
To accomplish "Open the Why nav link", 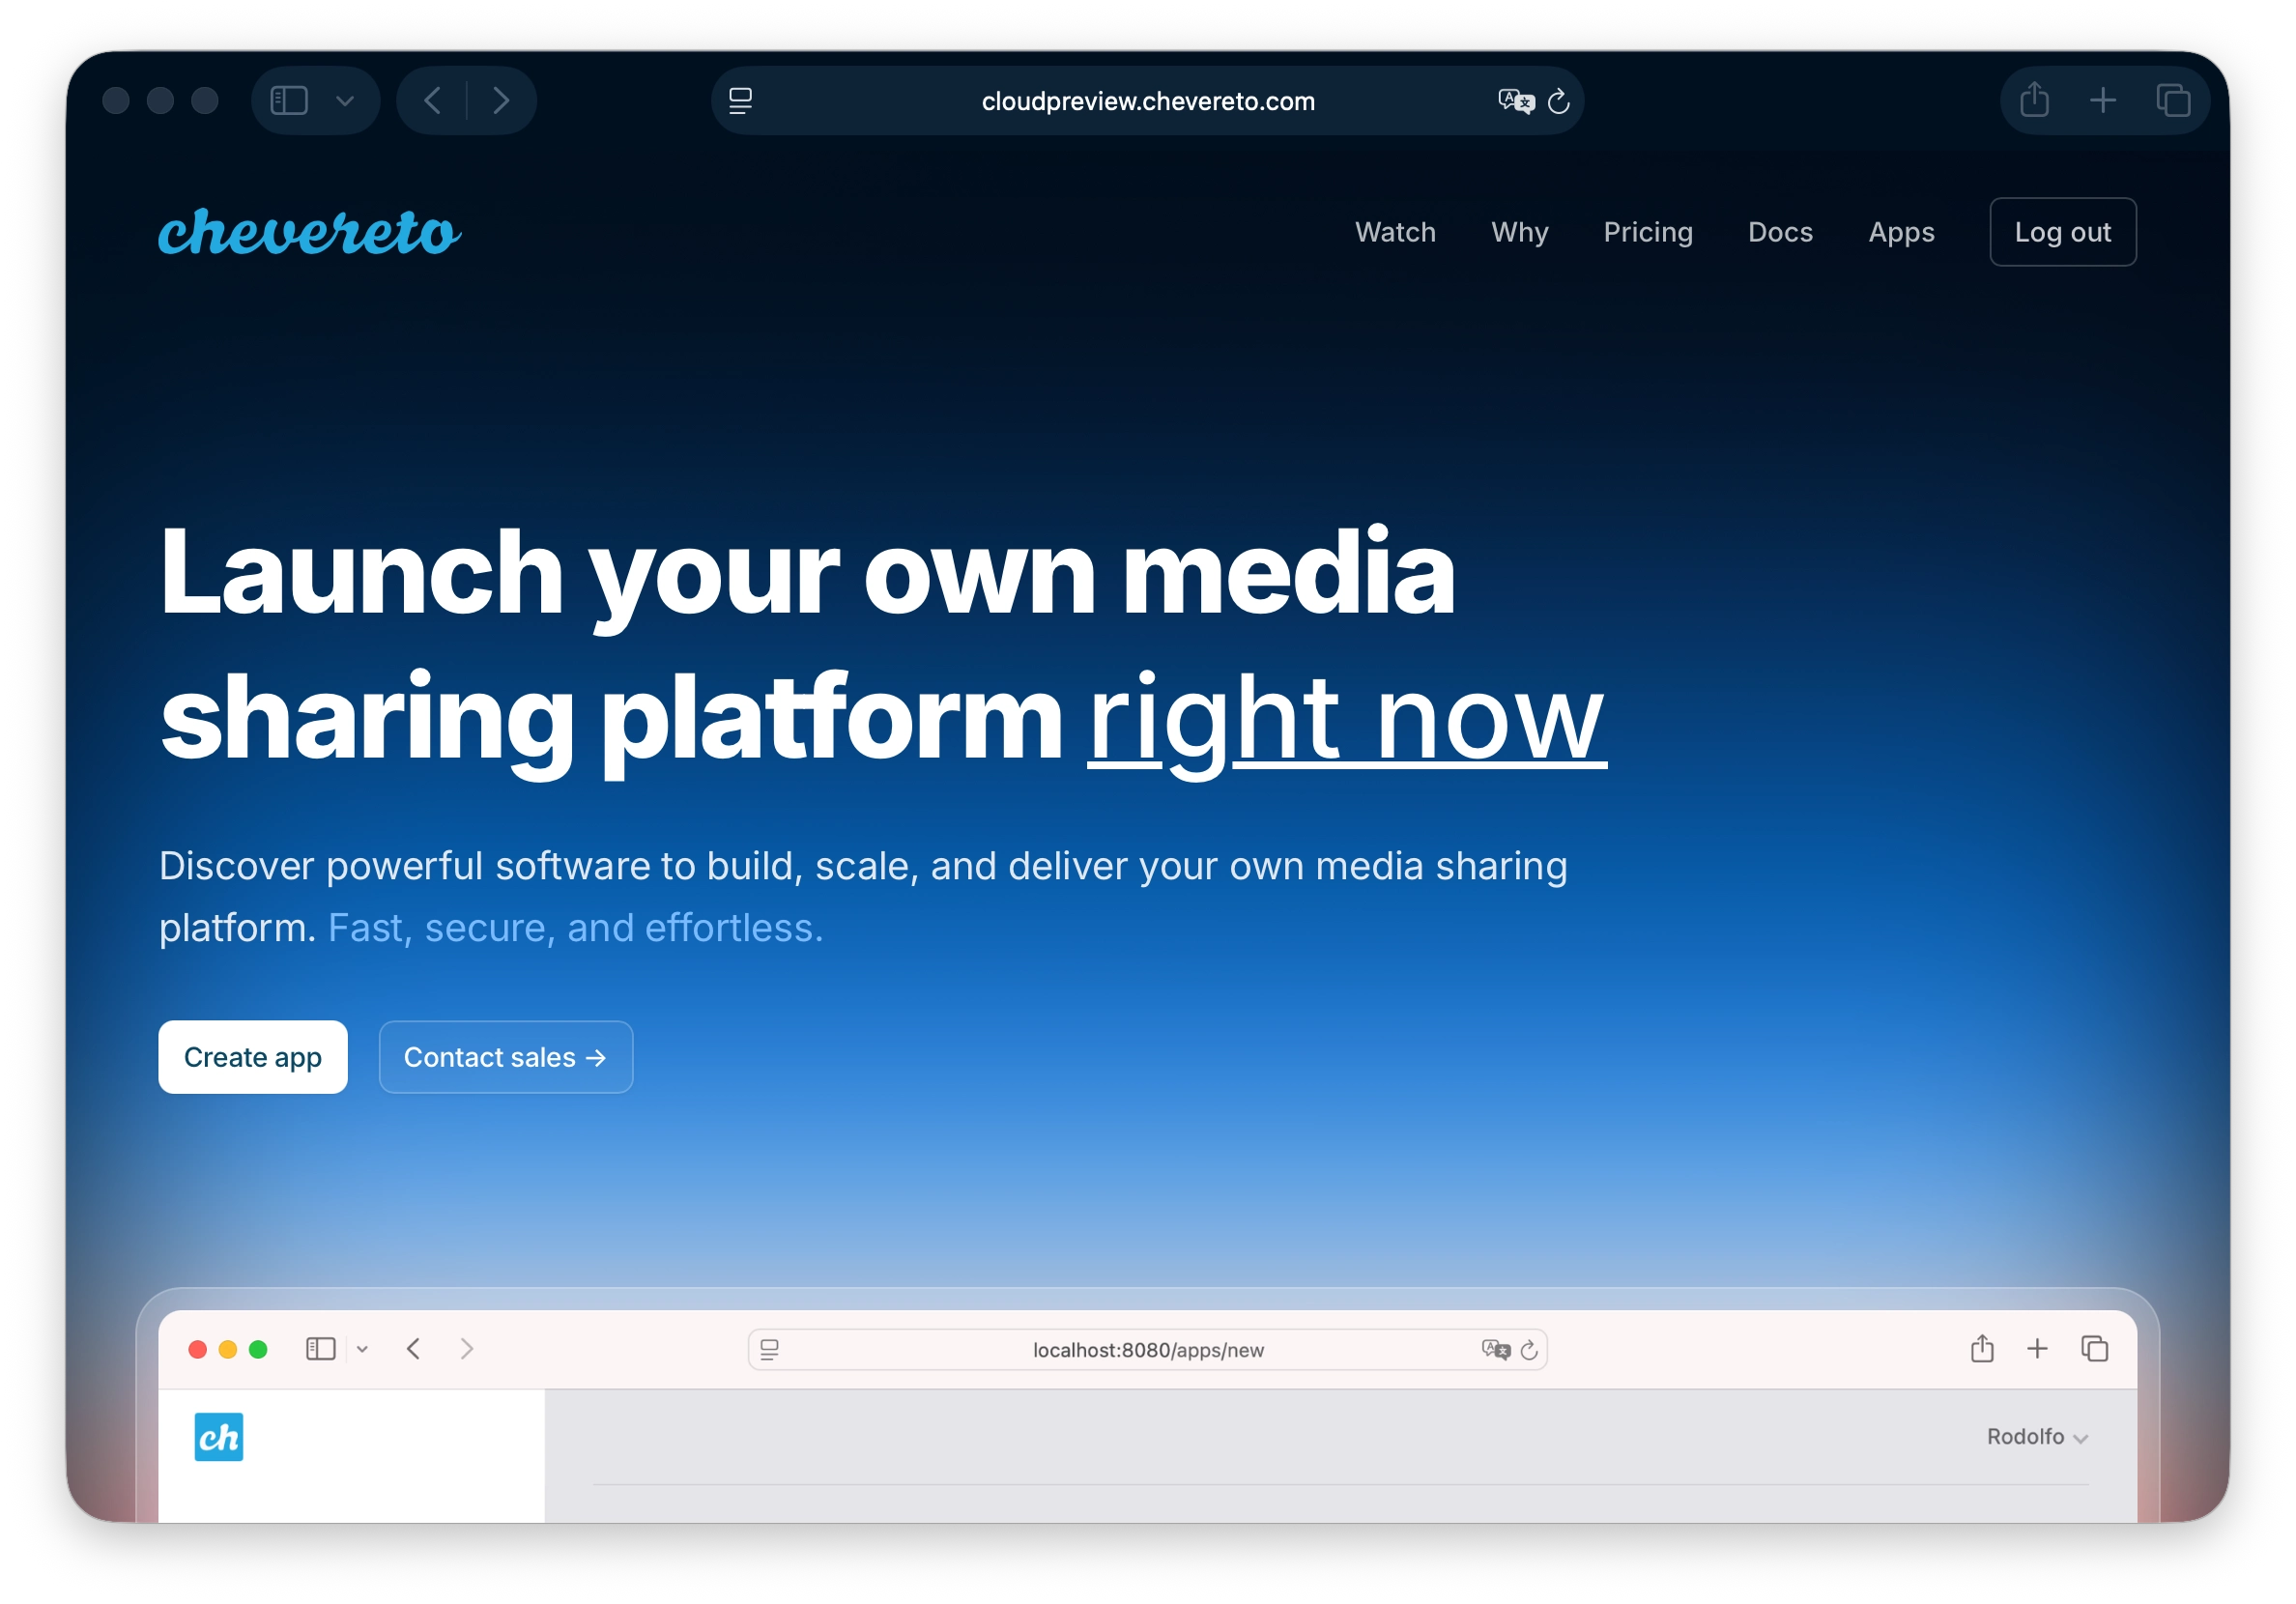I will [x=1519, y=232].
